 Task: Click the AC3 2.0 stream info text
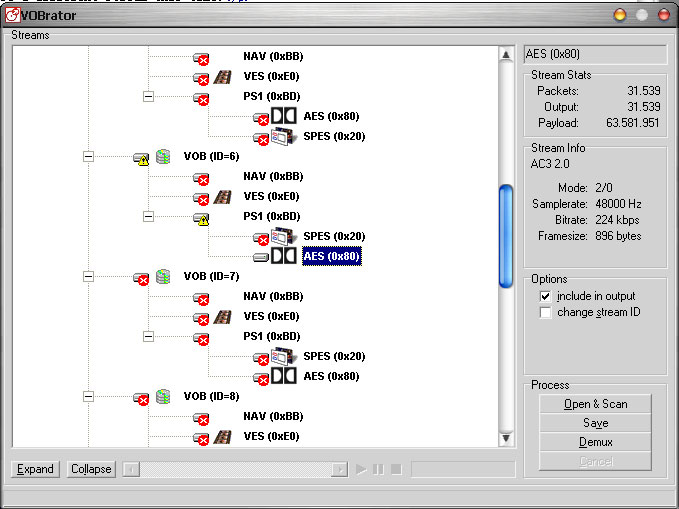coord(550,164)
